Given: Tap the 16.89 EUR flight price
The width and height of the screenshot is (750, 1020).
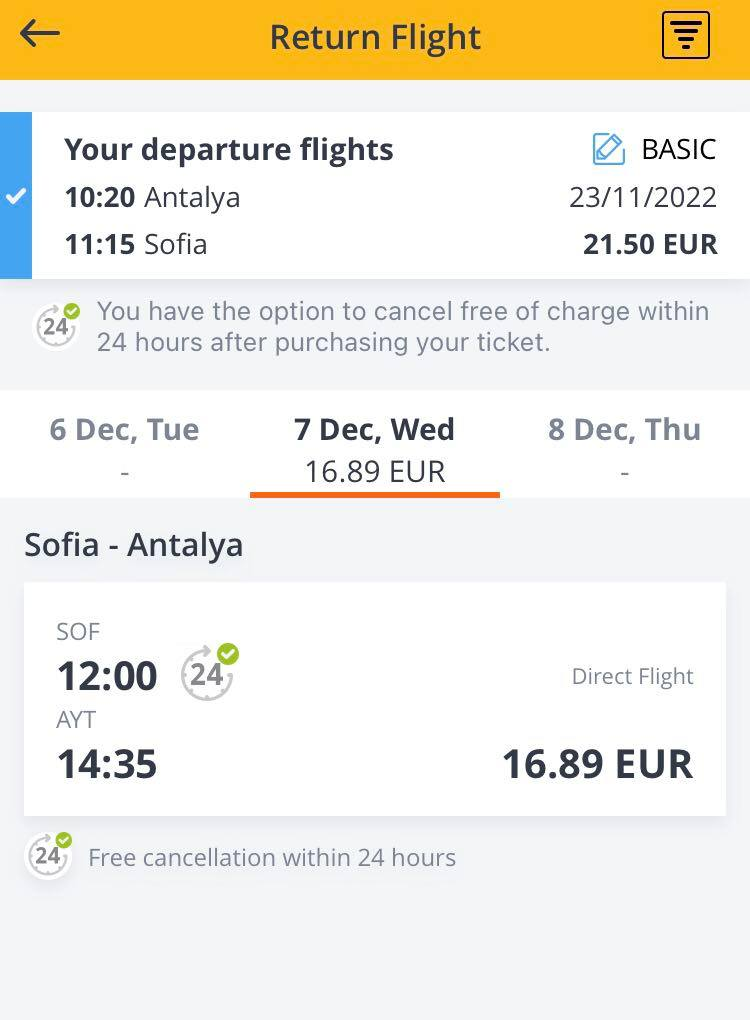Looking at the screenshot, I should click(x=597, y=764).
